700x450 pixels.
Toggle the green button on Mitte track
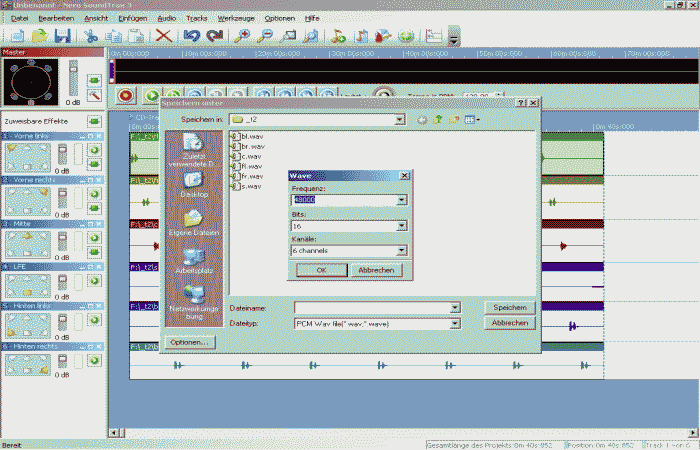[94, 239]
